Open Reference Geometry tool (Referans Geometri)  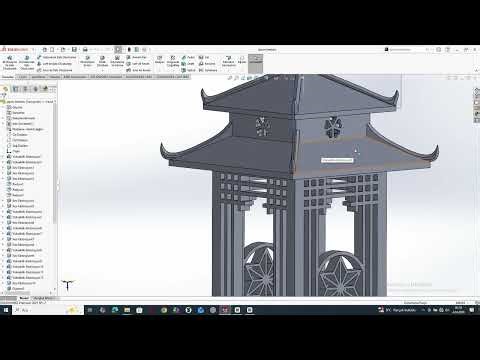pos(228,61)
